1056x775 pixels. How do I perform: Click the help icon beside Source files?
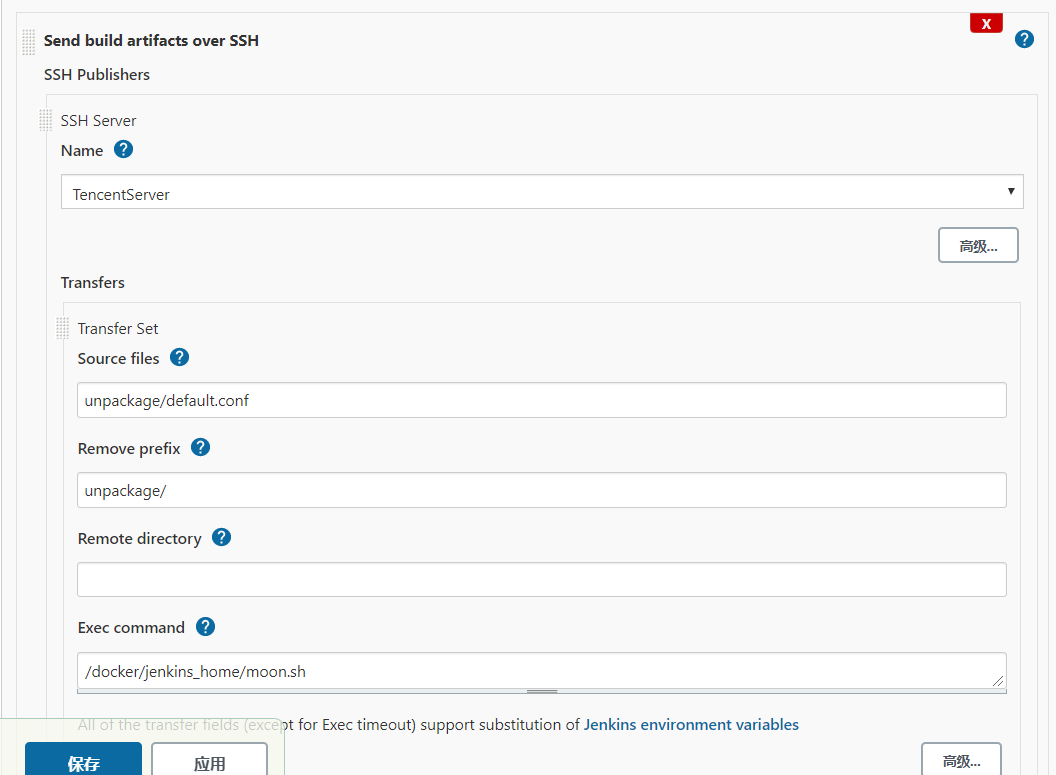[179, 357]
